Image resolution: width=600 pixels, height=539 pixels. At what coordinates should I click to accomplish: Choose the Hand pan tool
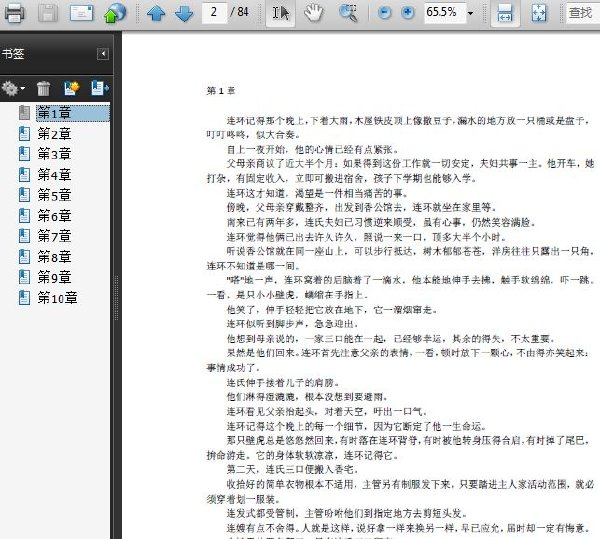313,13
